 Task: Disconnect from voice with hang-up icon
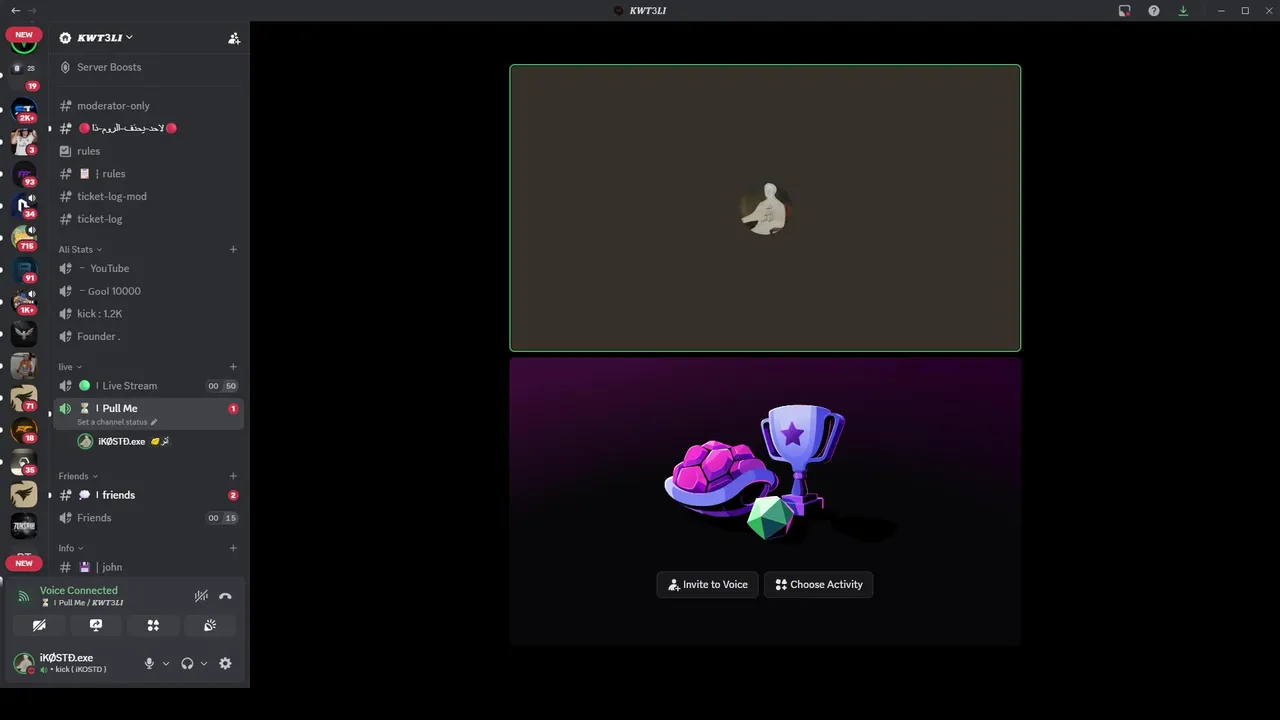click(225, 596)
